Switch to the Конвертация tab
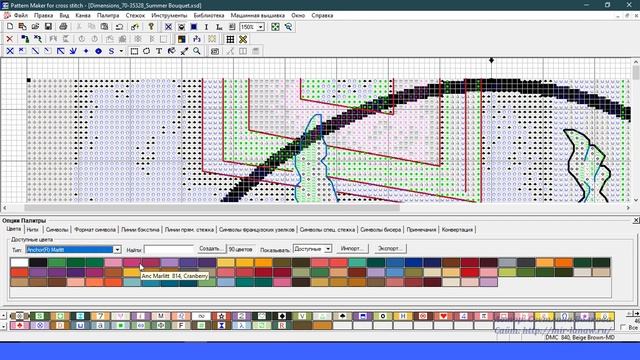This screenshot has width=640, height=360. pyautogui.click(x=457, y=230)
